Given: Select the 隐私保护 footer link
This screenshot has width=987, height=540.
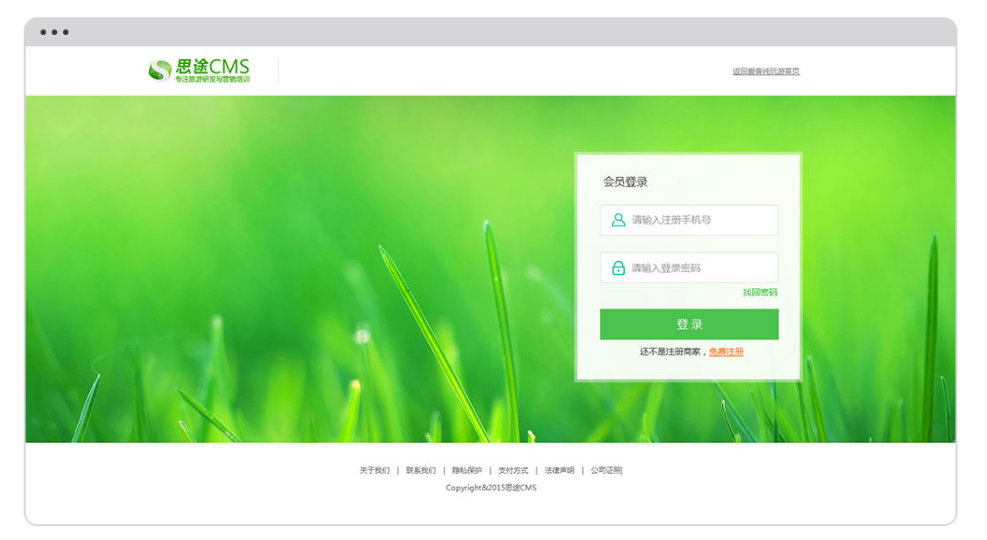Looking at the screenshot, I should 467,470.
